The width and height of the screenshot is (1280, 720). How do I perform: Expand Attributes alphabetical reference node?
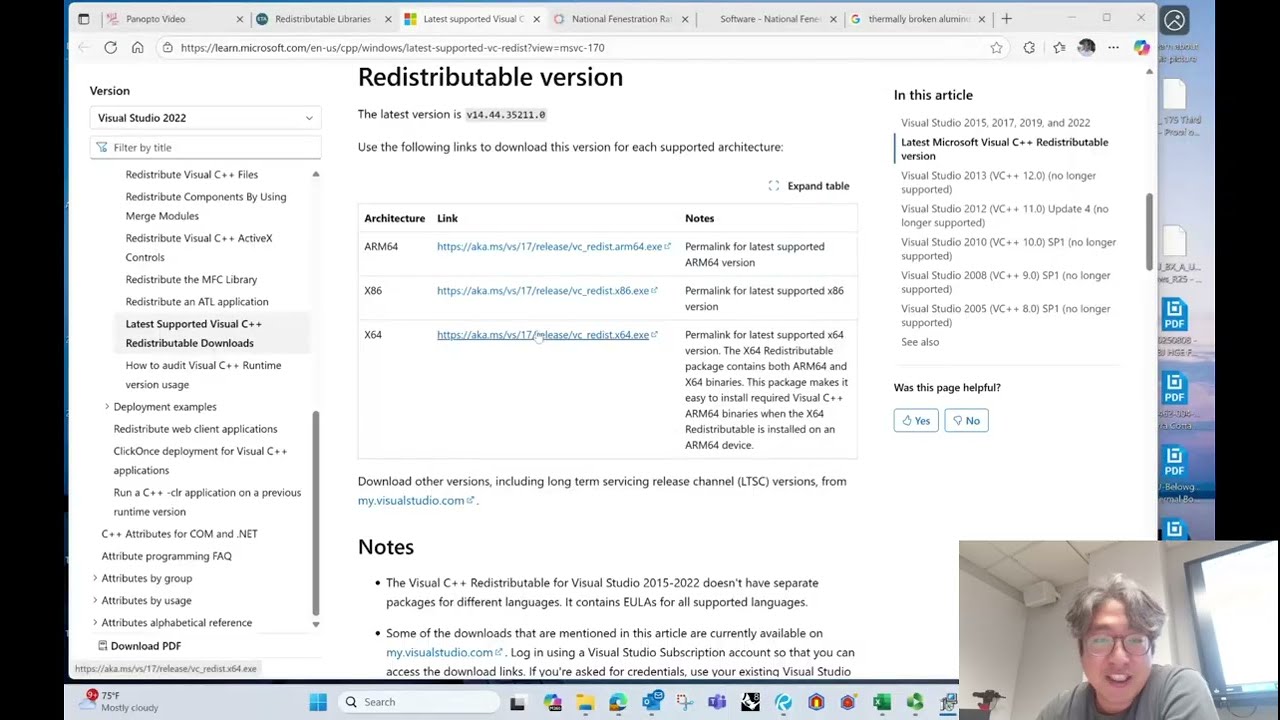pos(95,622)
